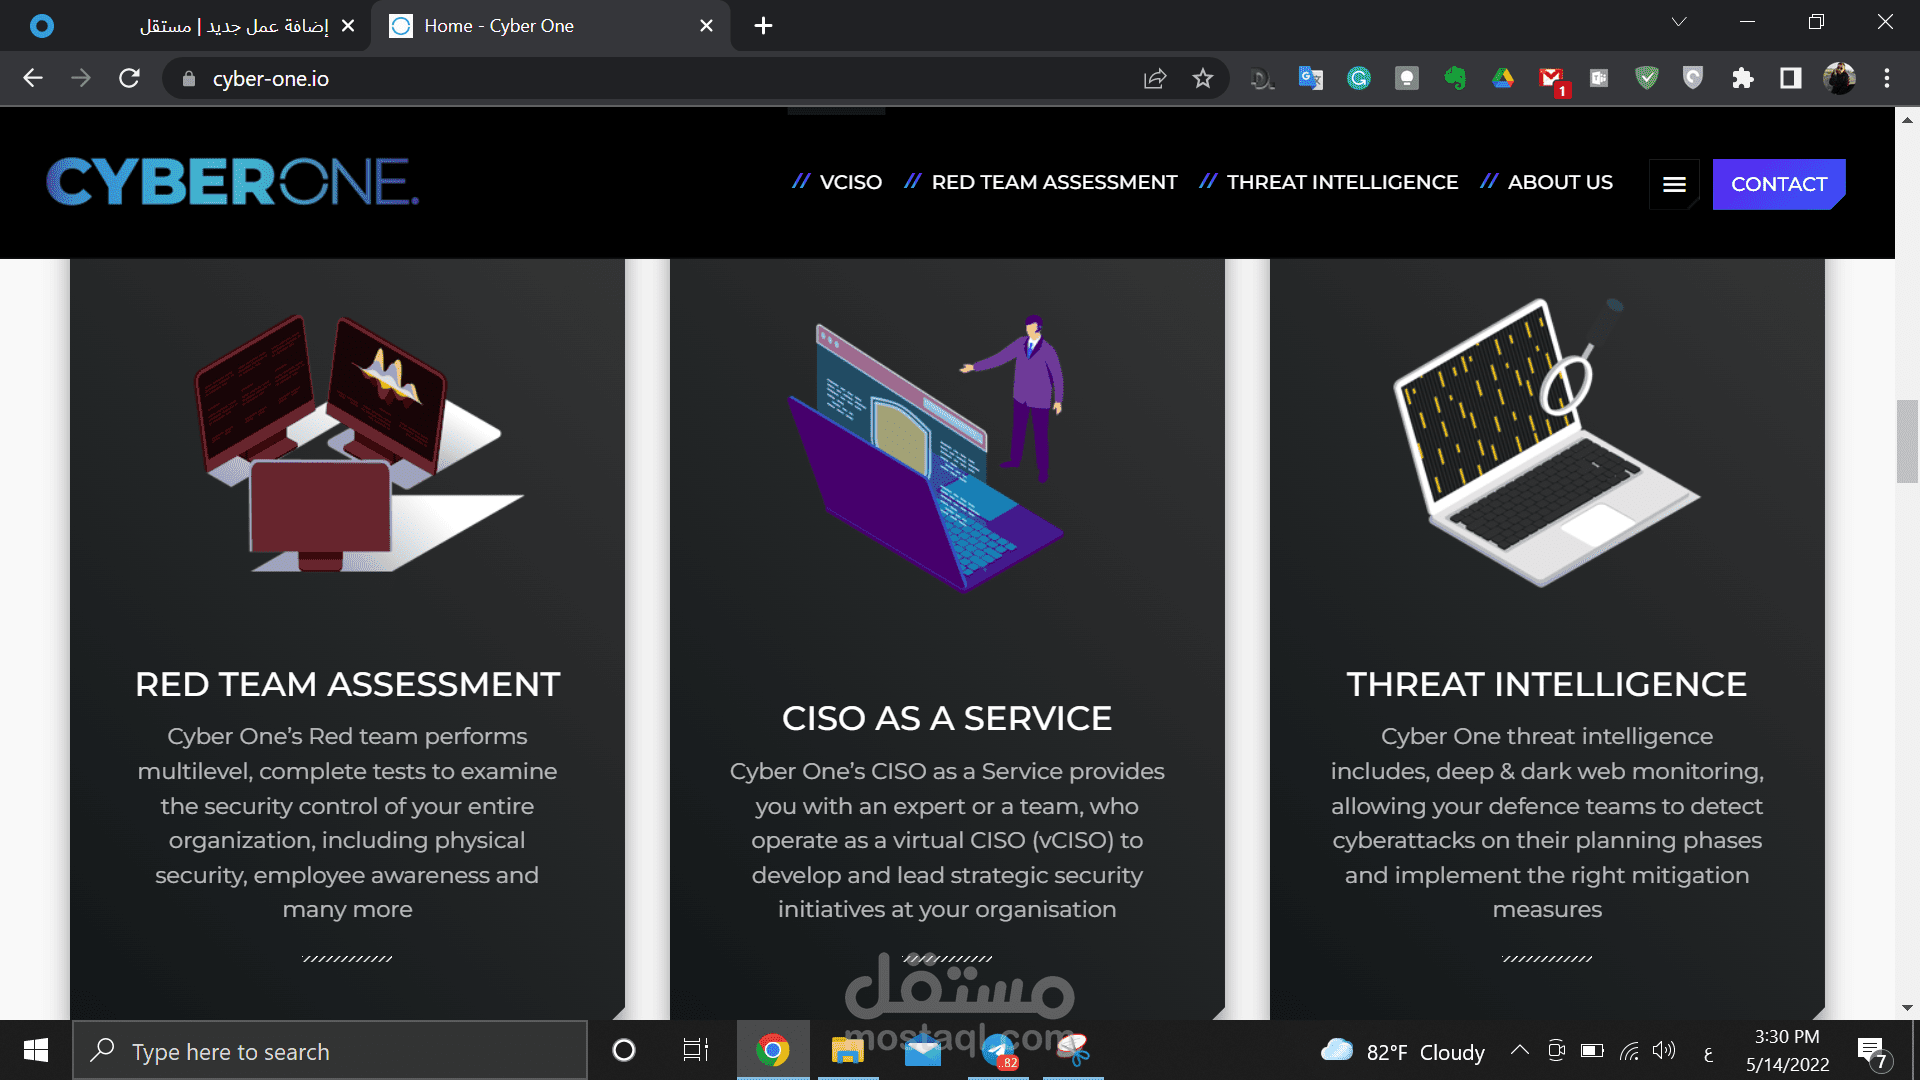Reload the current page
Screen dimensions: 1920x1080
pyautogui.click(x=129, y=78)
